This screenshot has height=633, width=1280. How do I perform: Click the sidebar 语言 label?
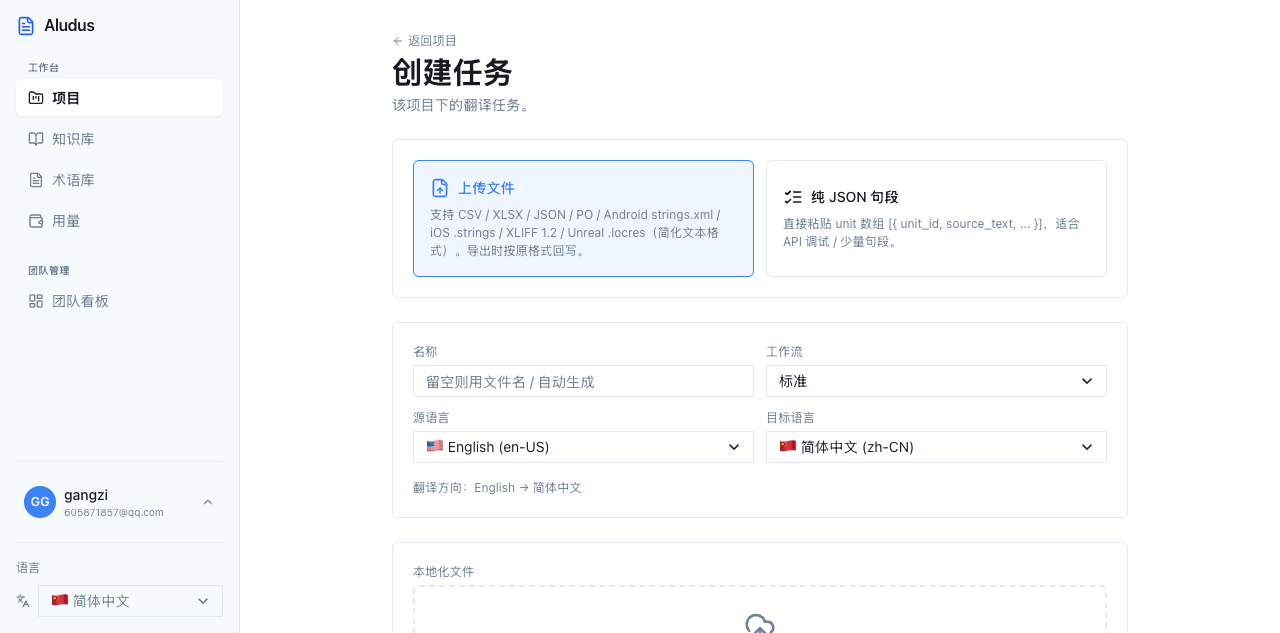(28, 568)
